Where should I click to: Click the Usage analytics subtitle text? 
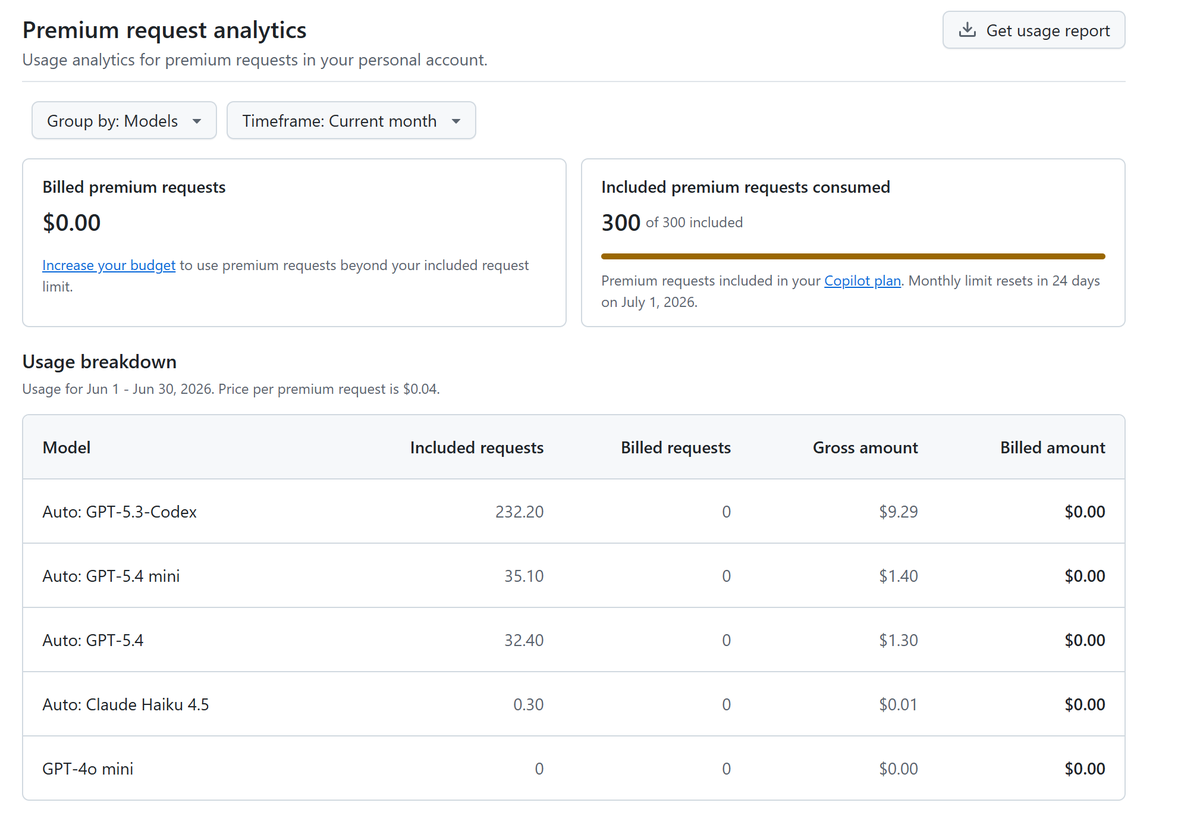[x=255, y=59]
